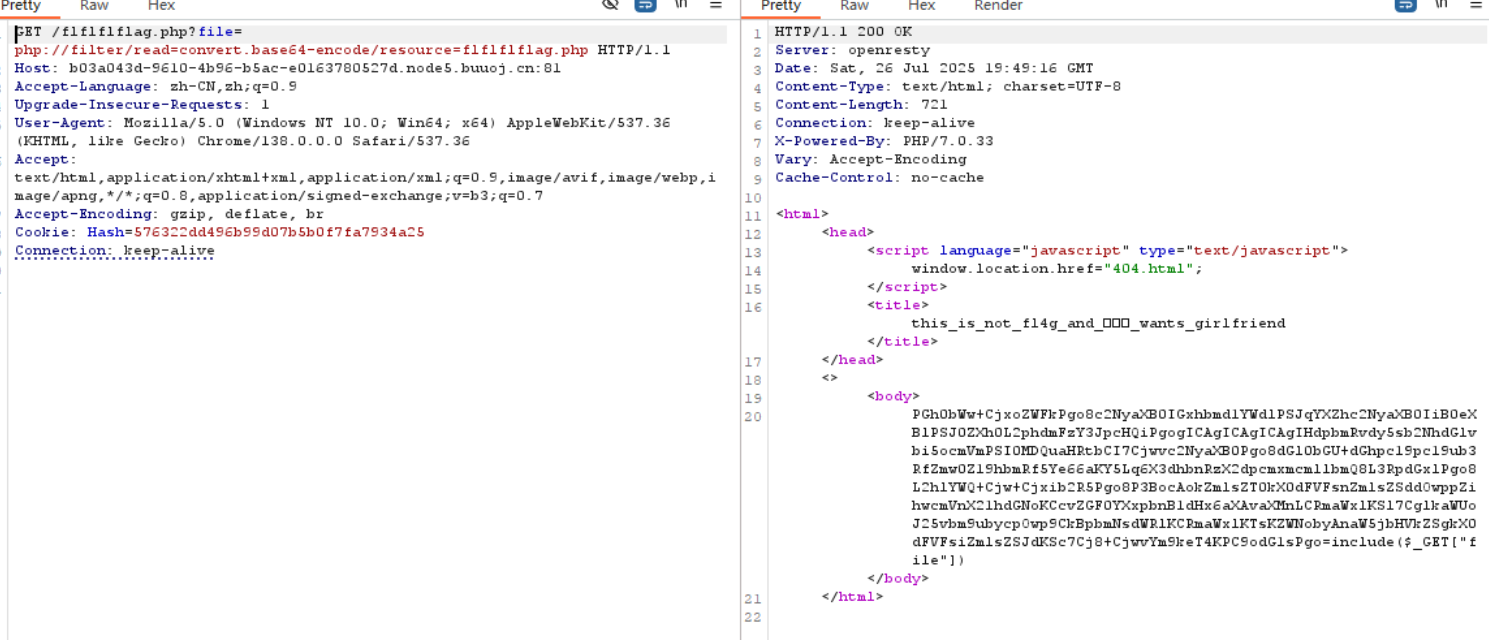The image size is (1489, 640).
Task: Click the php://filter base64-encode payload line
Action: pyautogui.click(x=301, y=50)
